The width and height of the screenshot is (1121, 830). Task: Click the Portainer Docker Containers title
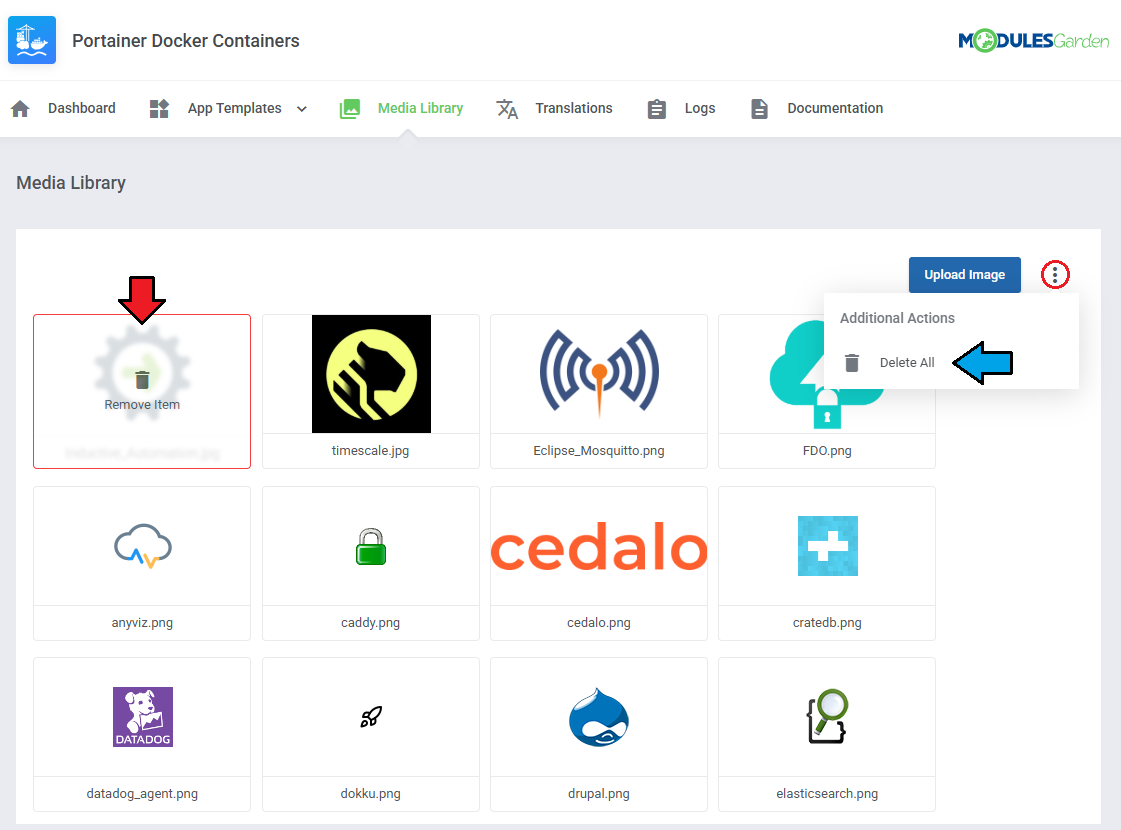[186, 41]
